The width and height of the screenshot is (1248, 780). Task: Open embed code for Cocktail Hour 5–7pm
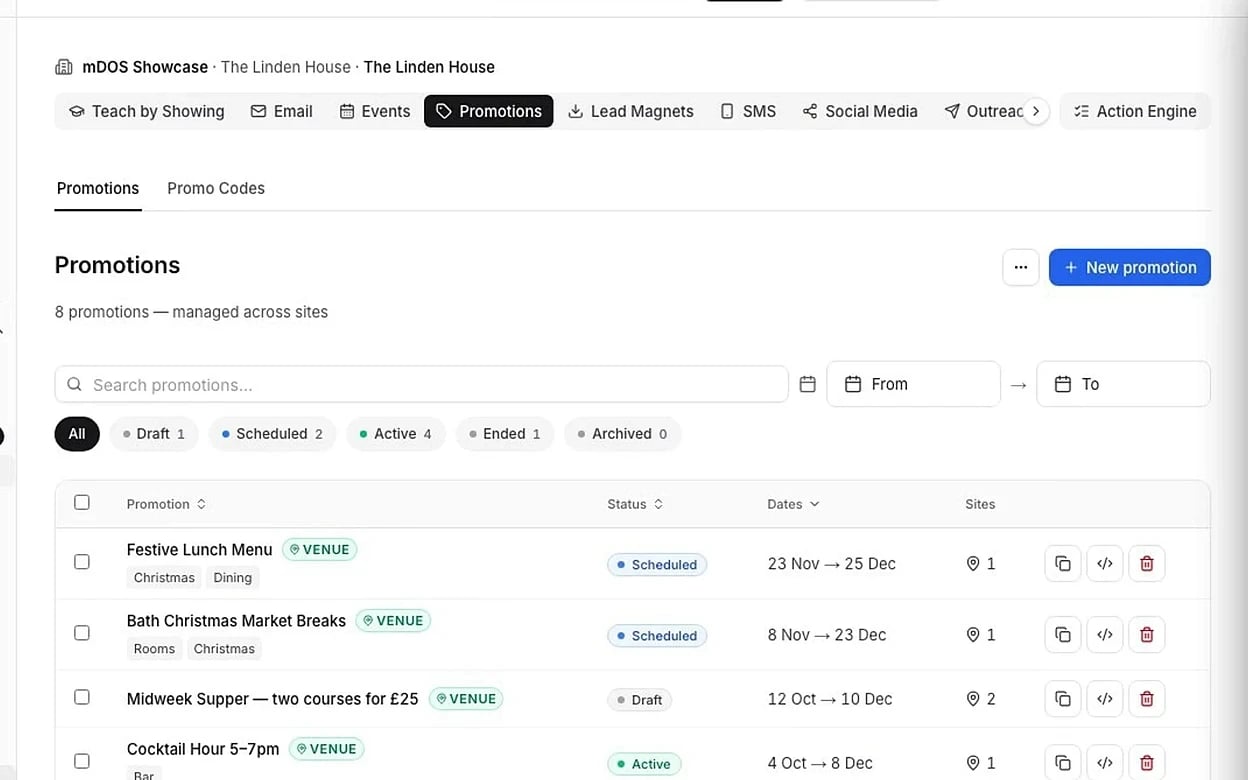(1105, 763)
